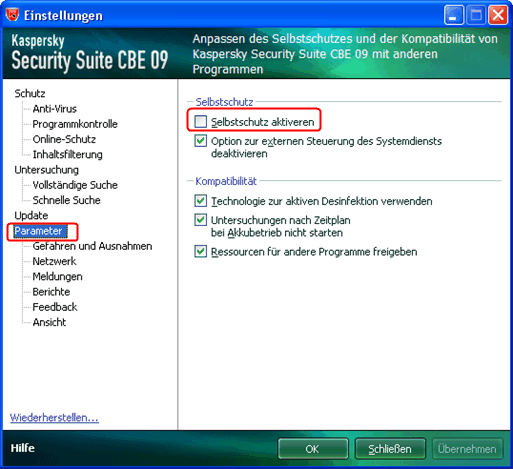Click the Kaspersky shield icon in title bar
513x469 pixels.
pos(13,14)
